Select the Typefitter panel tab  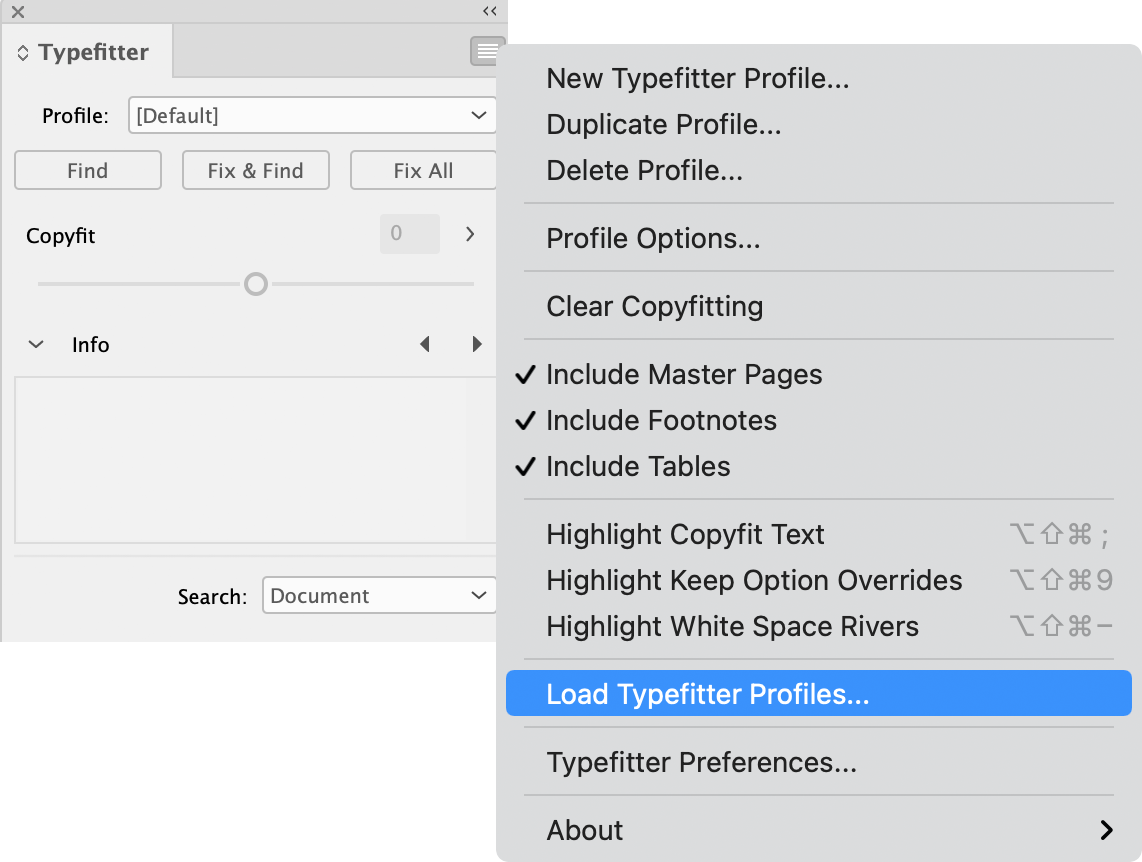tap(87, 52)
